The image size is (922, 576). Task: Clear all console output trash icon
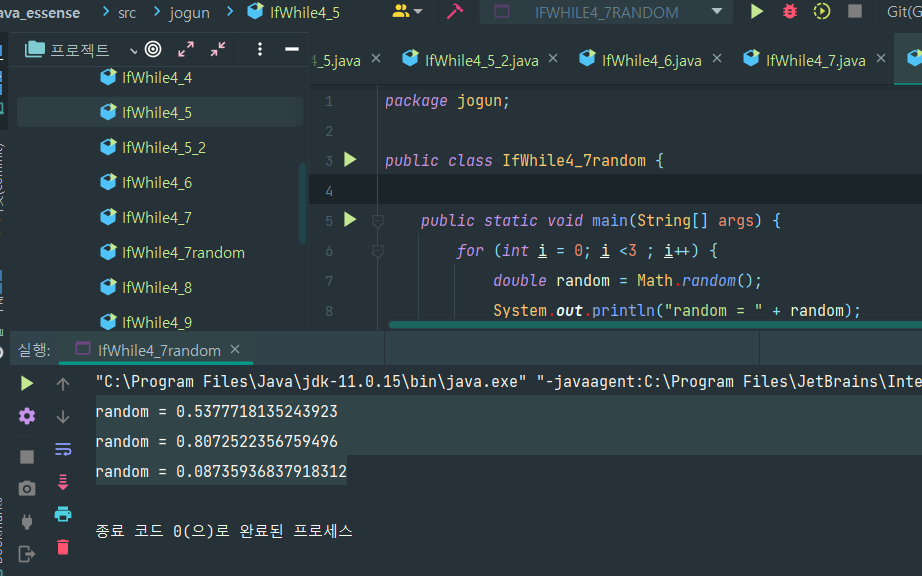coord(63,547)
